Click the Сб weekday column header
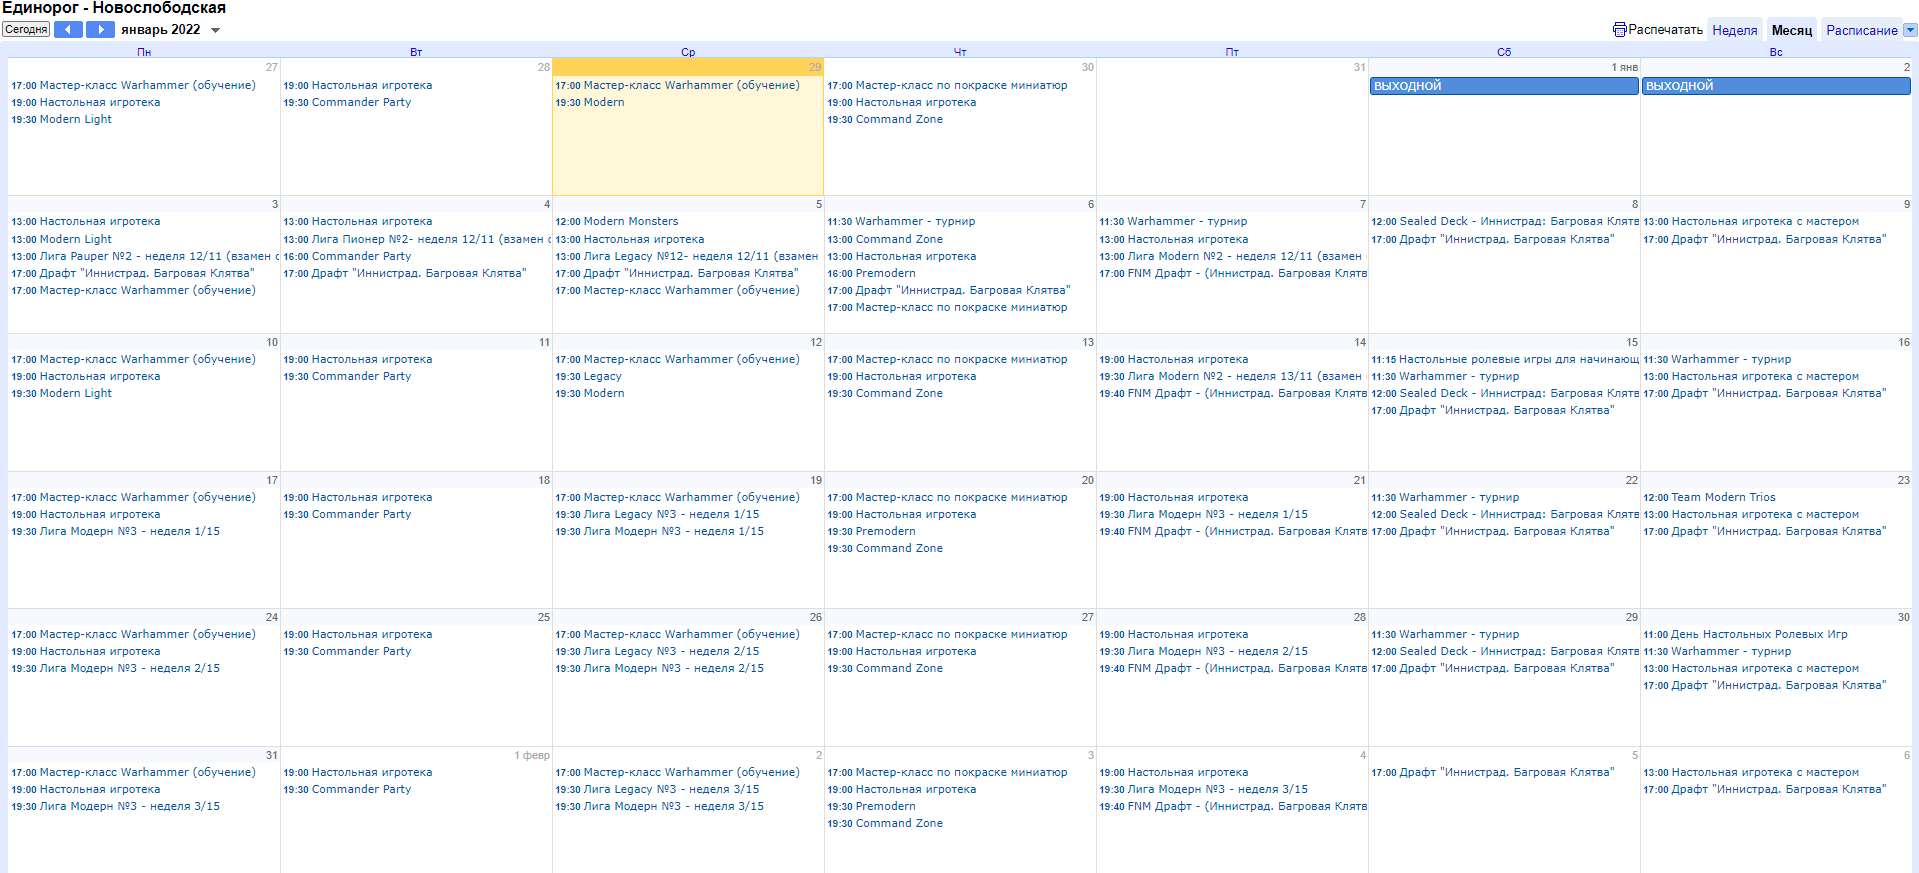 tap(1503, 52)
